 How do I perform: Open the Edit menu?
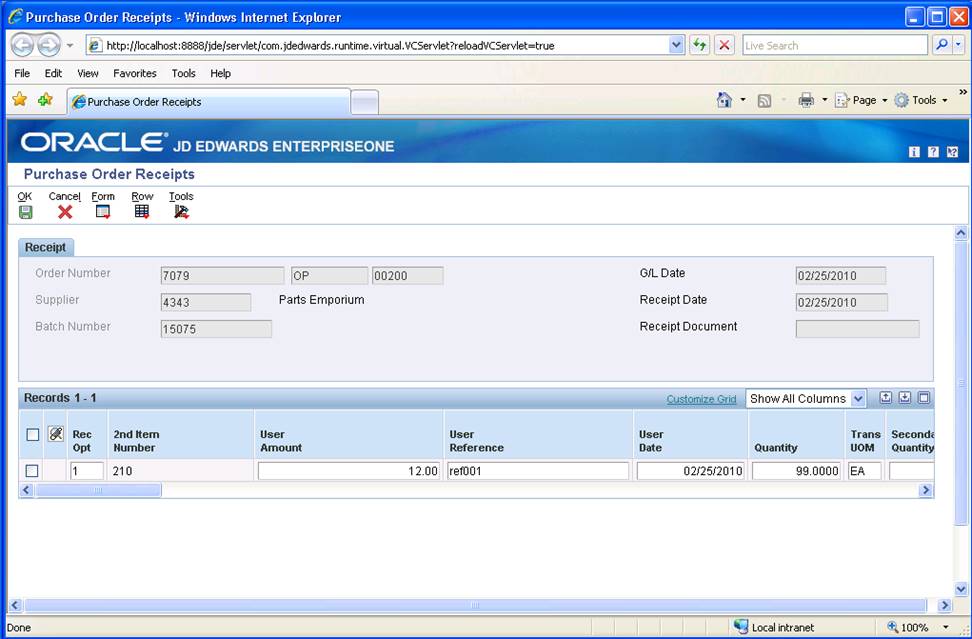[x=53, y=73]
